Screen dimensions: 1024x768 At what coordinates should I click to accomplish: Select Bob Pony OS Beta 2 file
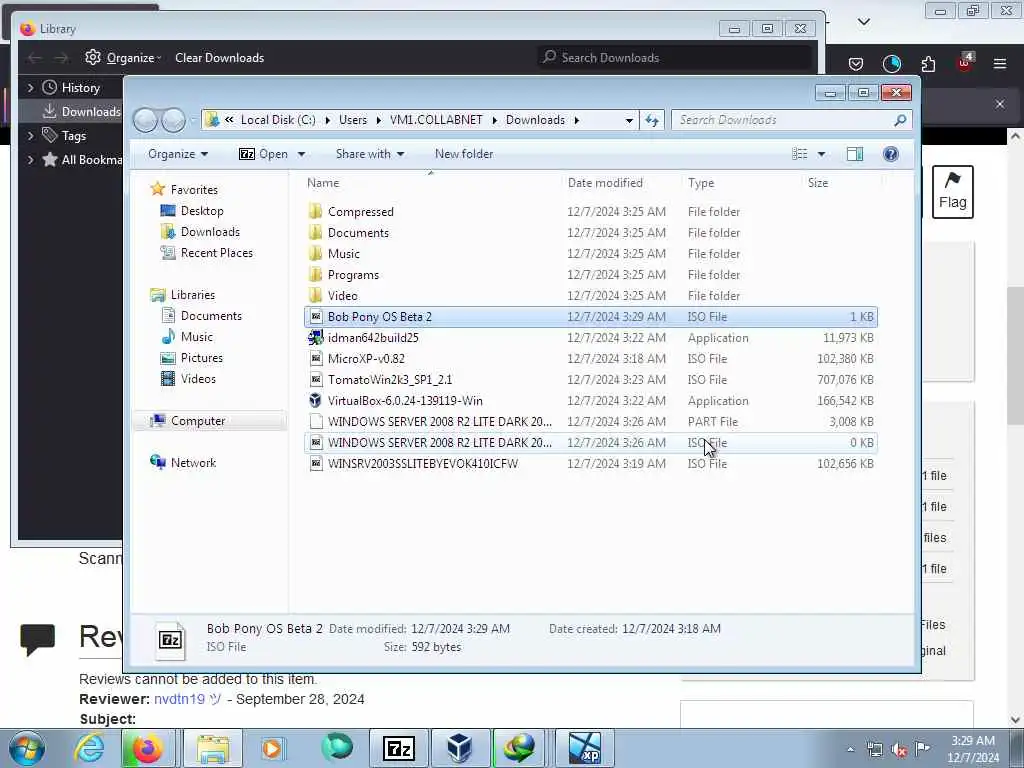pyautogui.click(x=591, y=317)
